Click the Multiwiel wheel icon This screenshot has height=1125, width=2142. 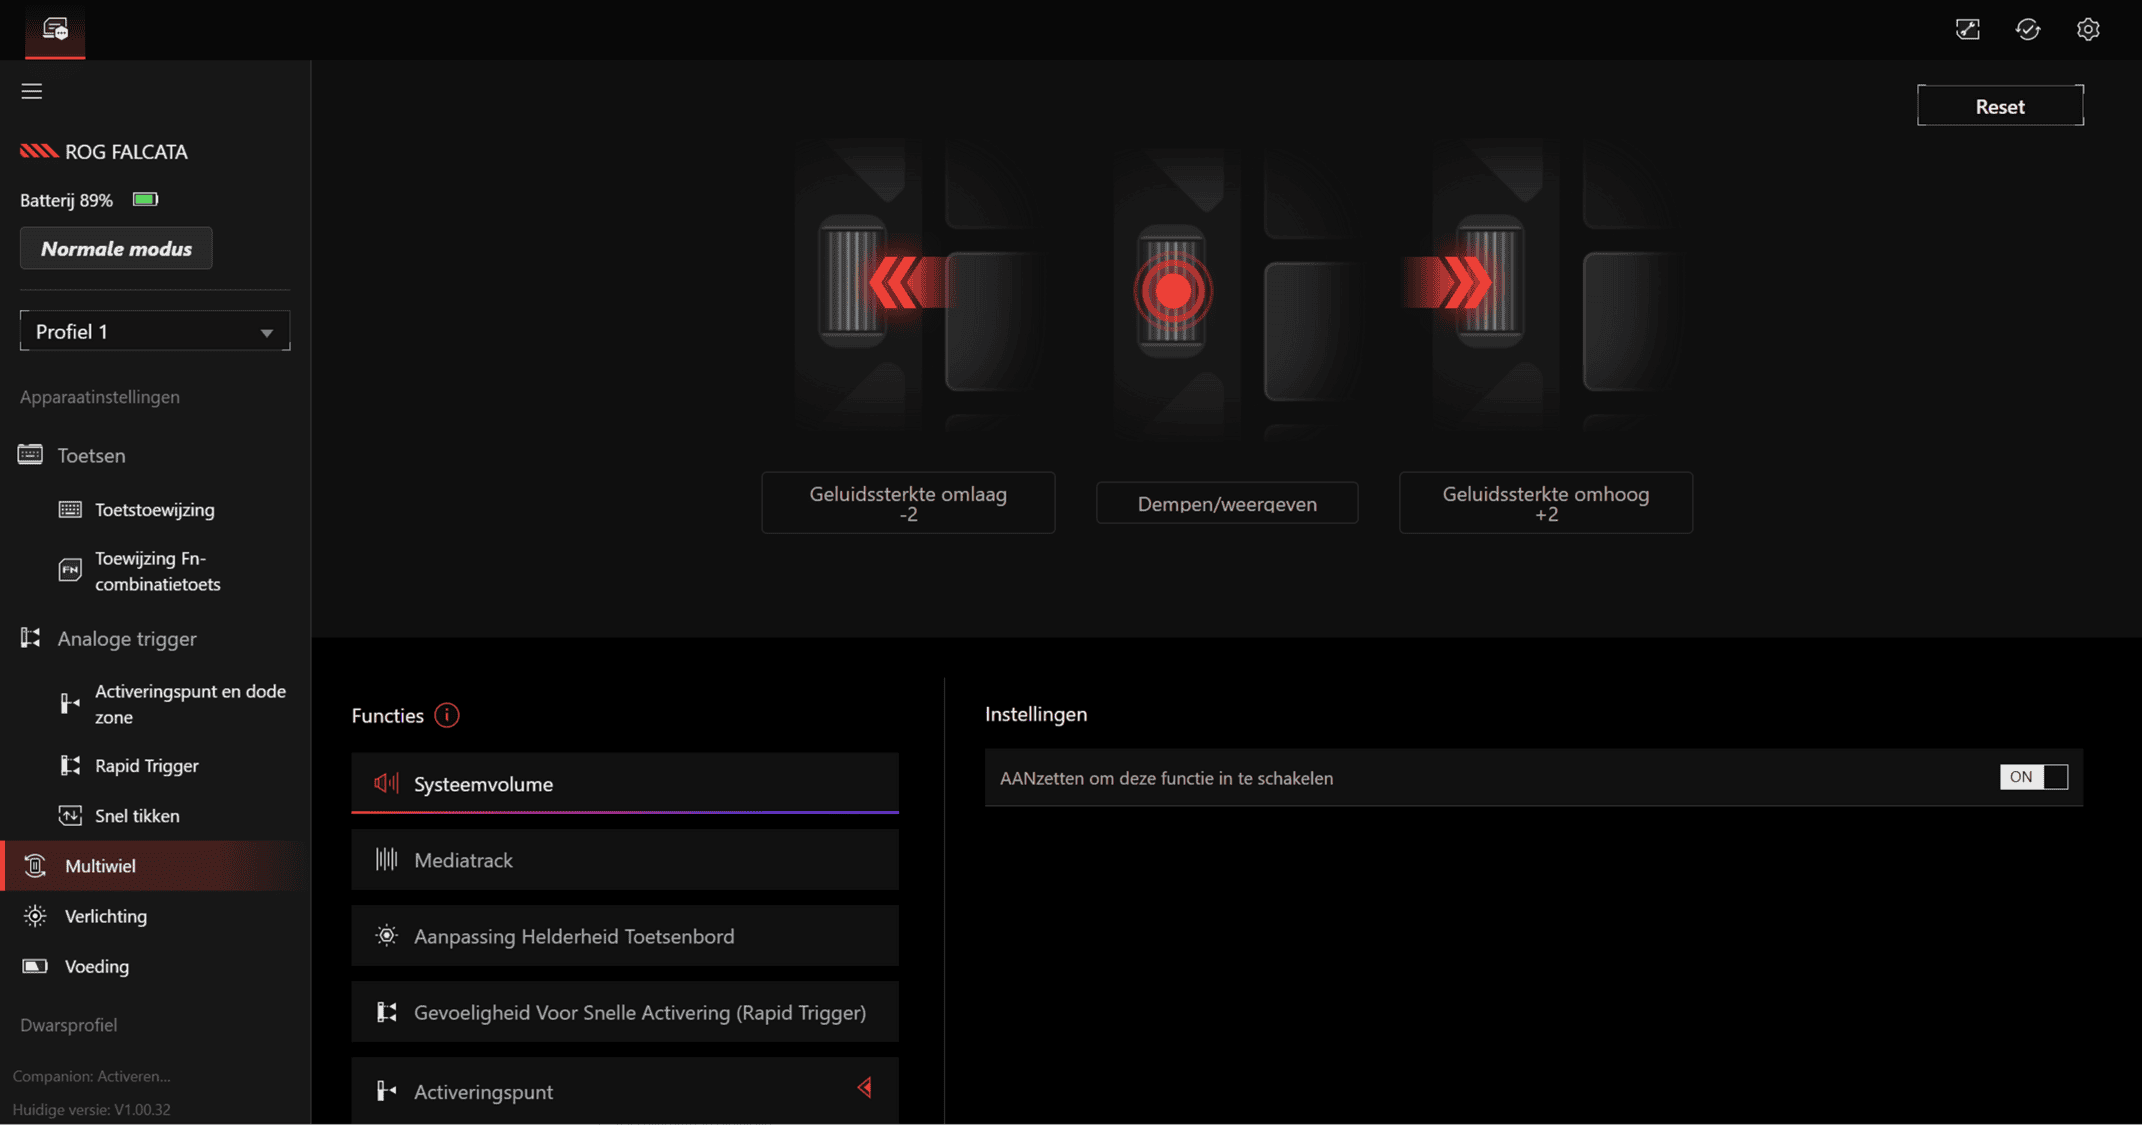click(35, 866)
